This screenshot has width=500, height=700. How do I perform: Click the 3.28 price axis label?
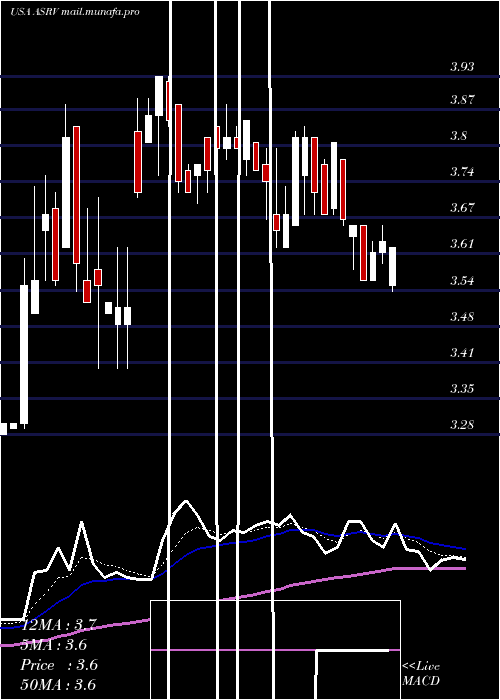point(462,425)
